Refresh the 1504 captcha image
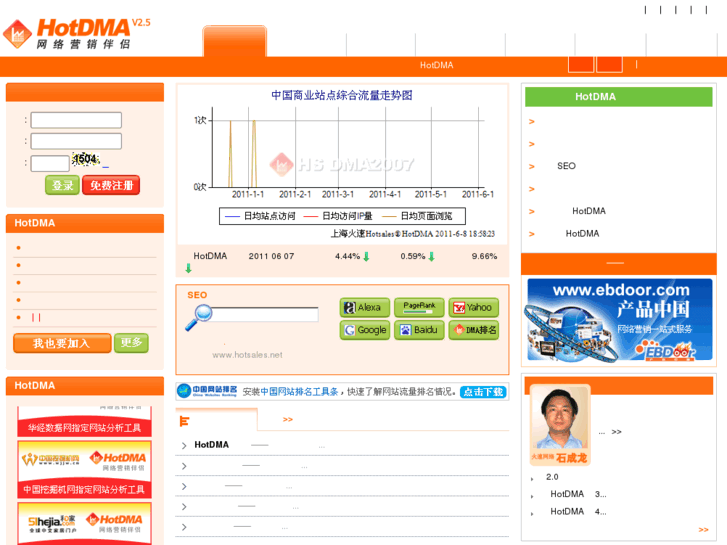 click(x=86, y=160)
